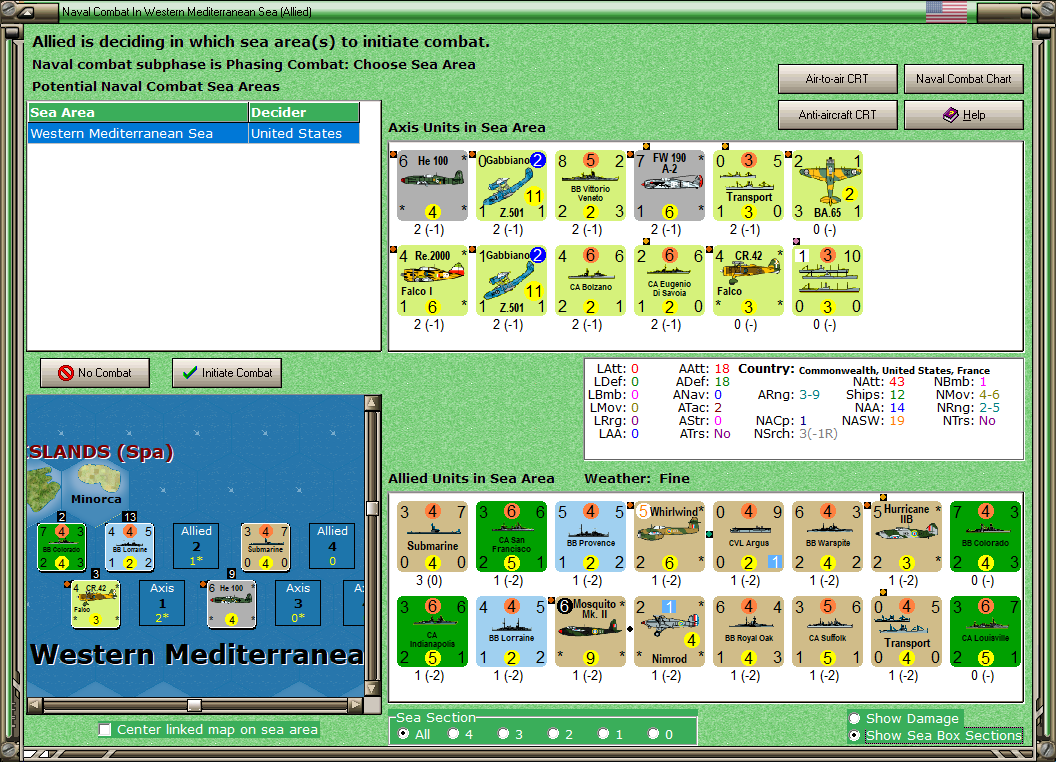The height and width of the screenshot is (762, 1056).
Task: Select sea section 3 radio button
Action: [503, 734]
